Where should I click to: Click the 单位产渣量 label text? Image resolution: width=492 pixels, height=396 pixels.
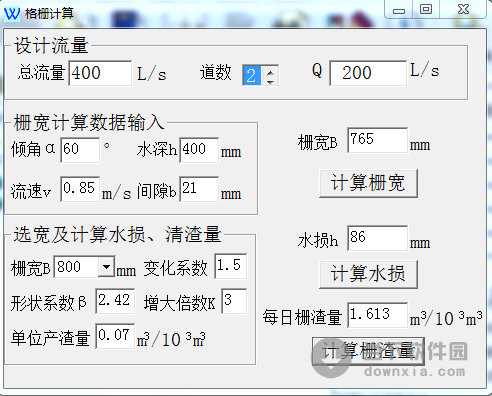pyautogui.click(x=50, y=338)
